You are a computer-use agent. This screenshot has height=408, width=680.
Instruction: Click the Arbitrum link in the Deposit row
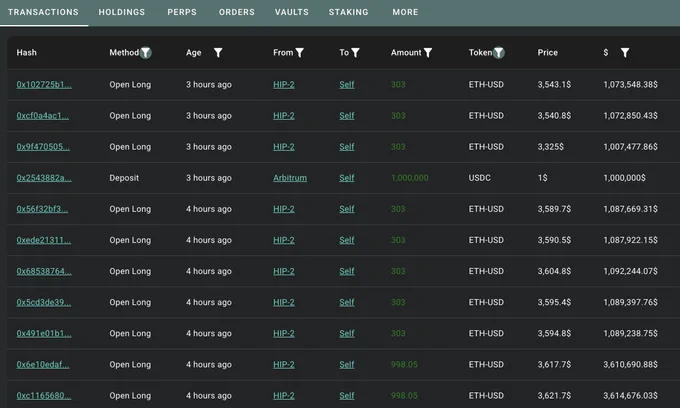point(290,178)
